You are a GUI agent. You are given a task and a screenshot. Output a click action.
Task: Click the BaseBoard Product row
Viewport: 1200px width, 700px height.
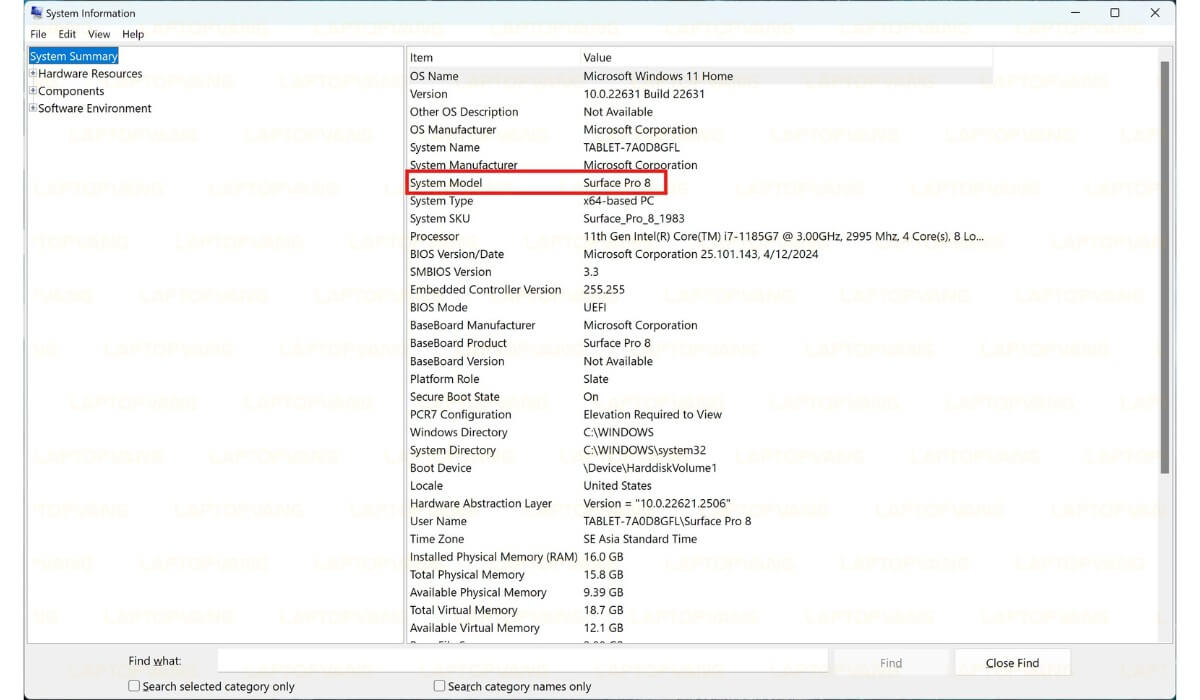coord(700,343)
